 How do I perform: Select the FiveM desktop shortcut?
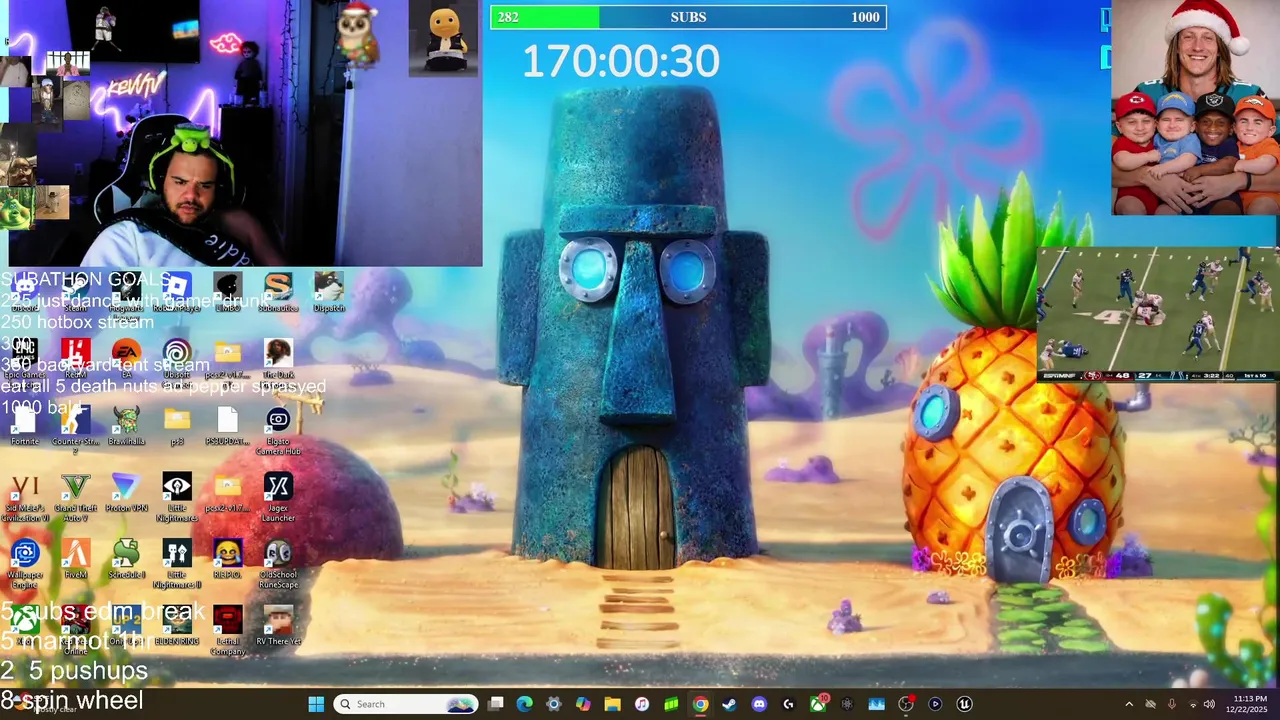click(x=76, y=559)
